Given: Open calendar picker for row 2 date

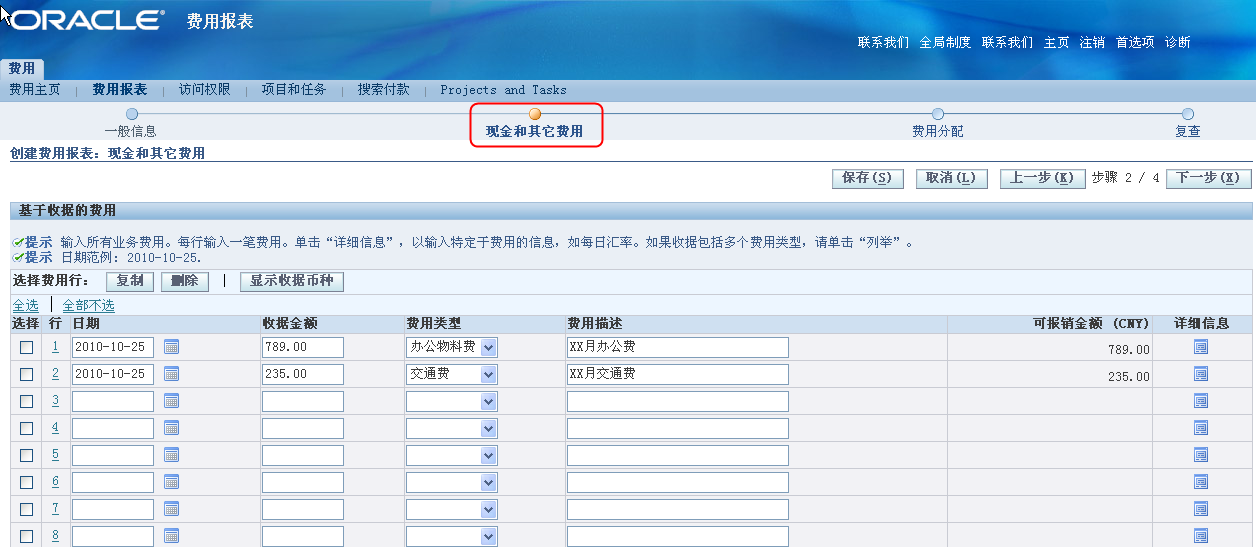Looking at the screenshot, I should click(171, 374).
